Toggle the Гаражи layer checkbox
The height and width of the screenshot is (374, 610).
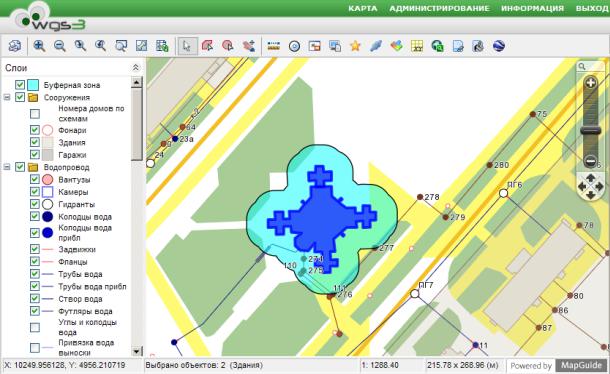35,155
